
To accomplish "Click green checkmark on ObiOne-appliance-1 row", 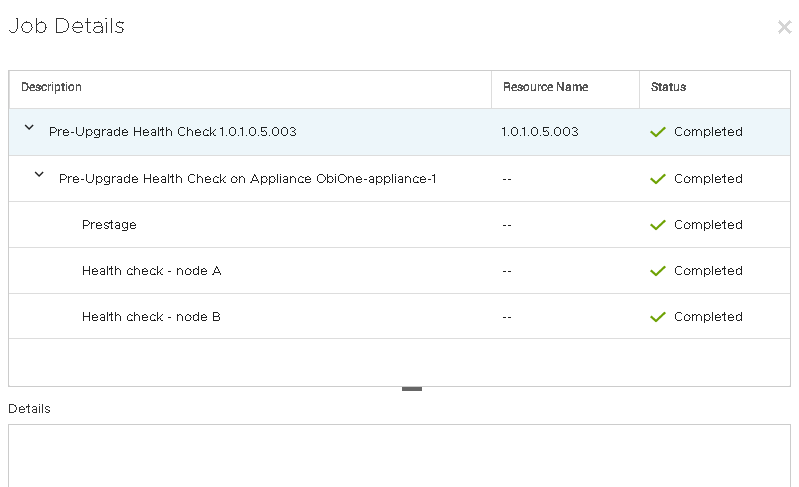I will [x=657, y=179].
